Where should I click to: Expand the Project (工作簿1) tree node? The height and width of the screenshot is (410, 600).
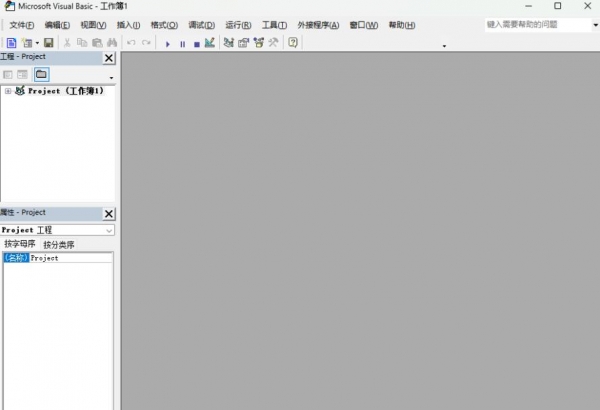pyautogui.click(x=8, y=91)
